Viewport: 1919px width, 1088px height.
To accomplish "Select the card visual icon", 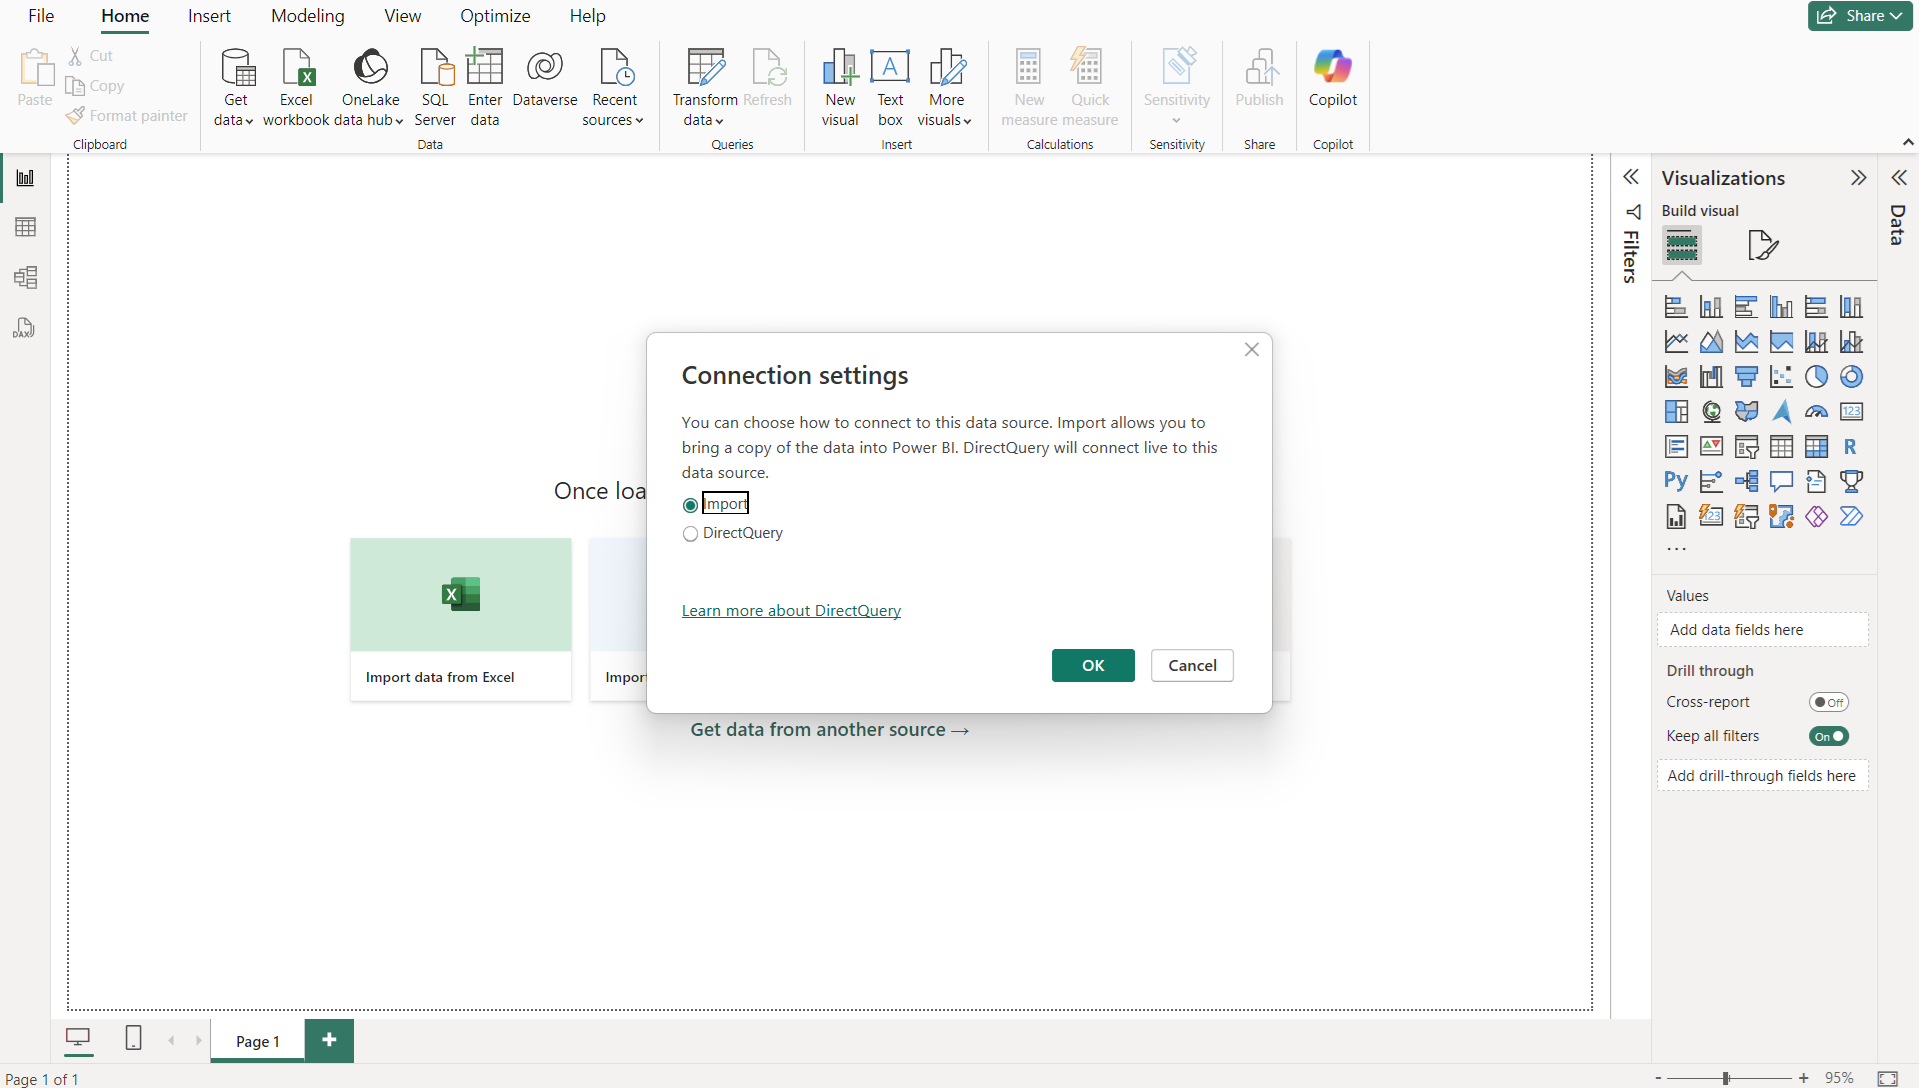I will 1851,412.
